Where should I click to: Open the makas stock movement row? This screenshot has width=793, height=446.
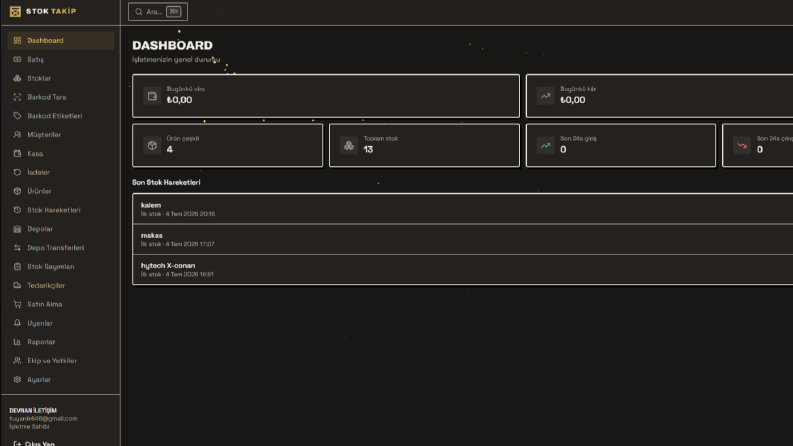tap(463, 239)
